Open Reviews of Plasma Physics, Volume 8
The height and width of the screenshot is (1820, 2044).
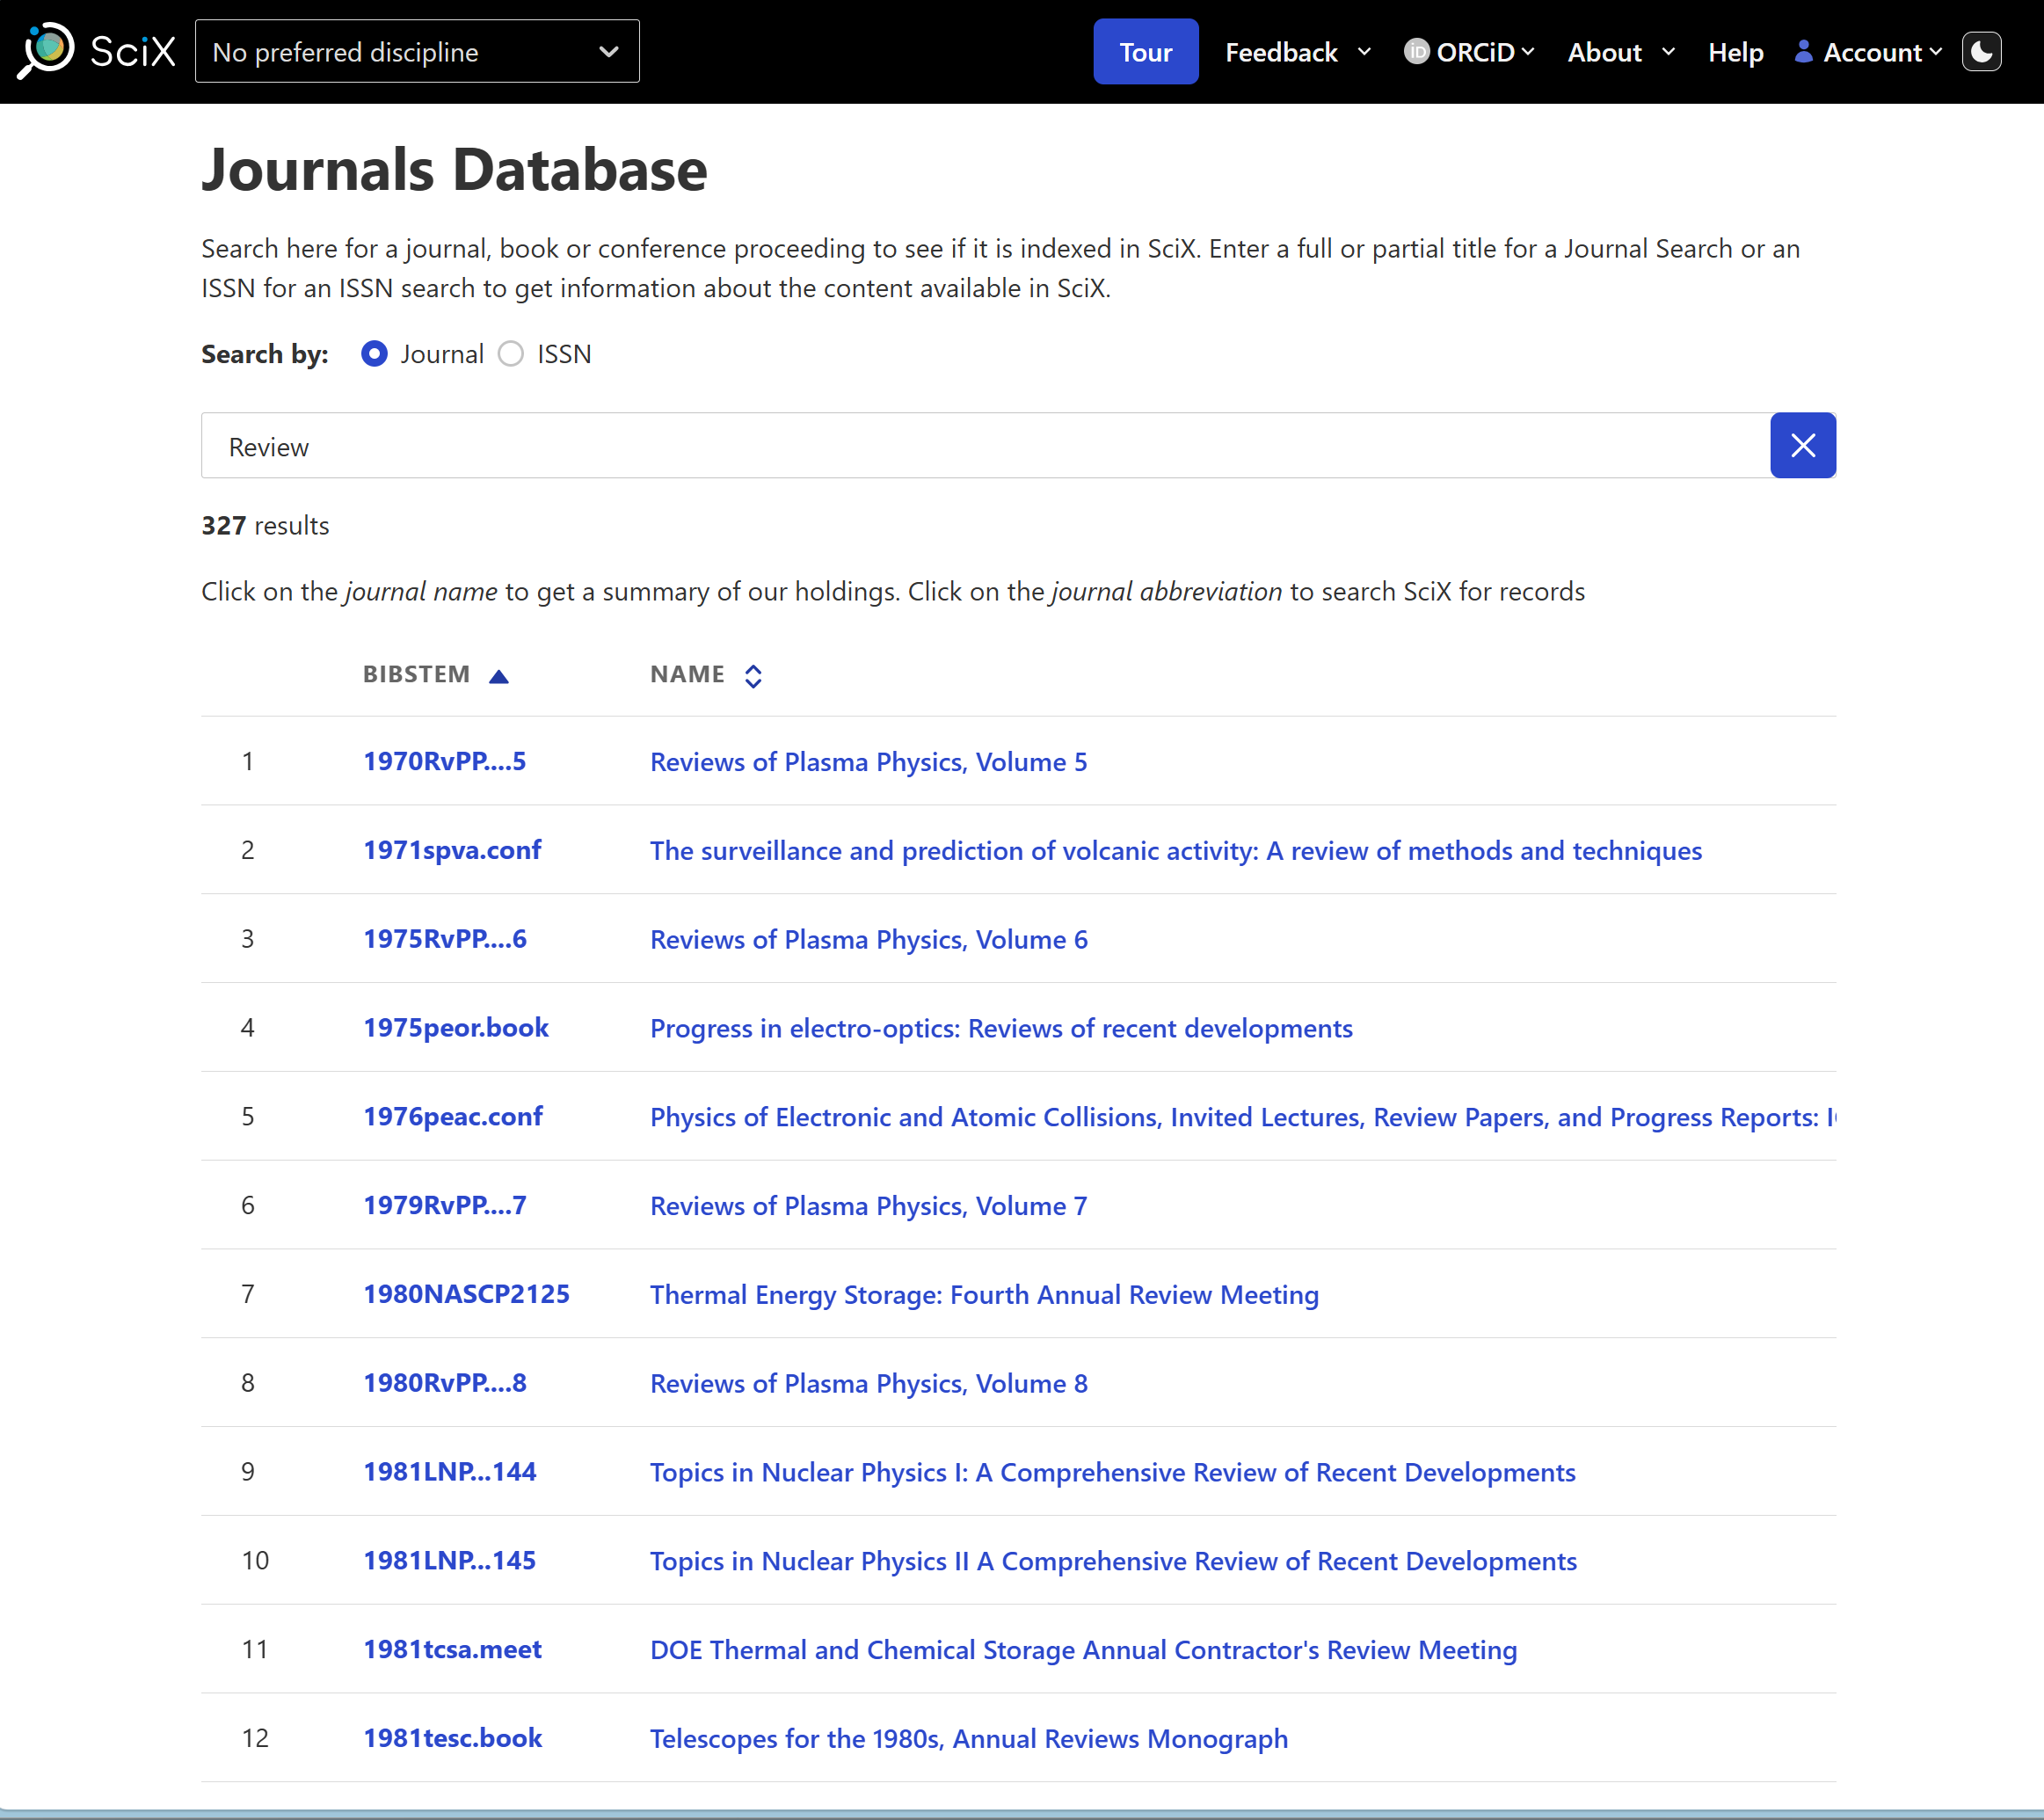click(x=868, y=1384)
